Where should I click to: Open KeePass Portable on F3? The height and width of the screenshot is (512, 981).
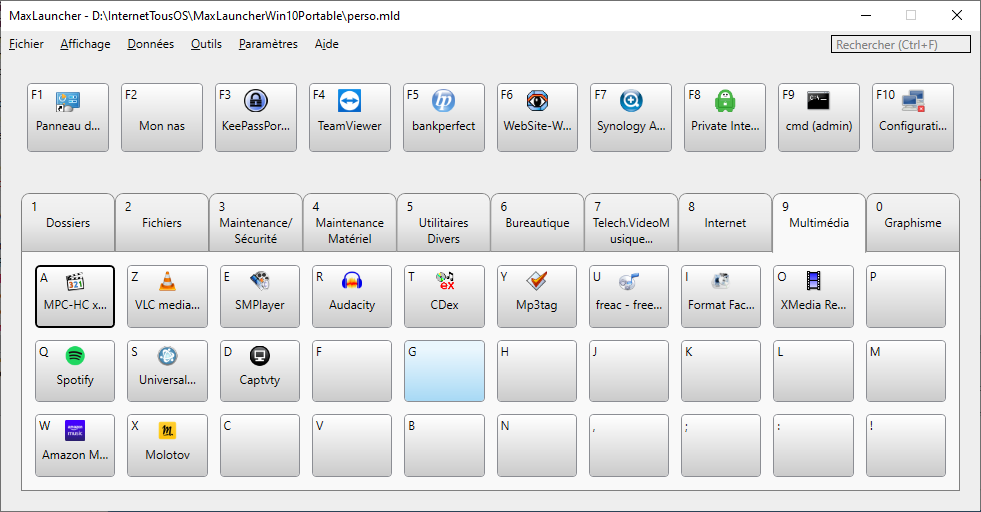[256, 117]
